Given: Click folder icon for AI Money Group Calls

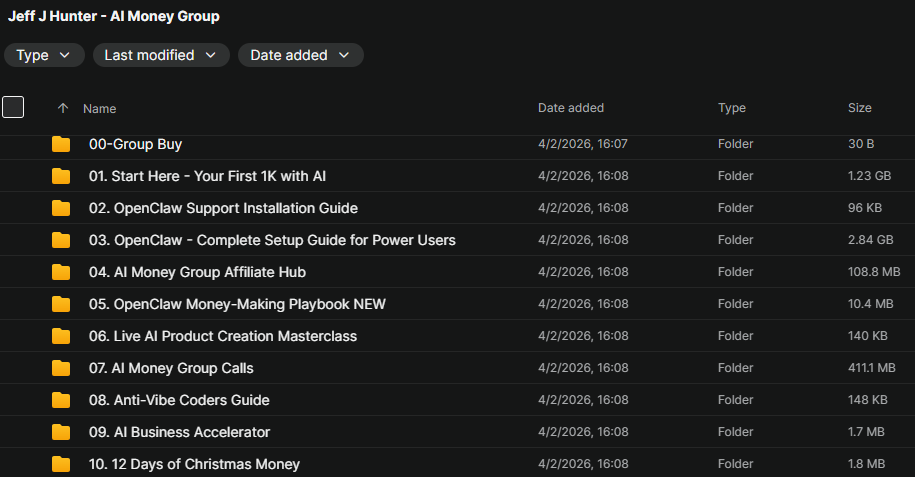Looking at the screenshot, I should (x=61, y=368).
